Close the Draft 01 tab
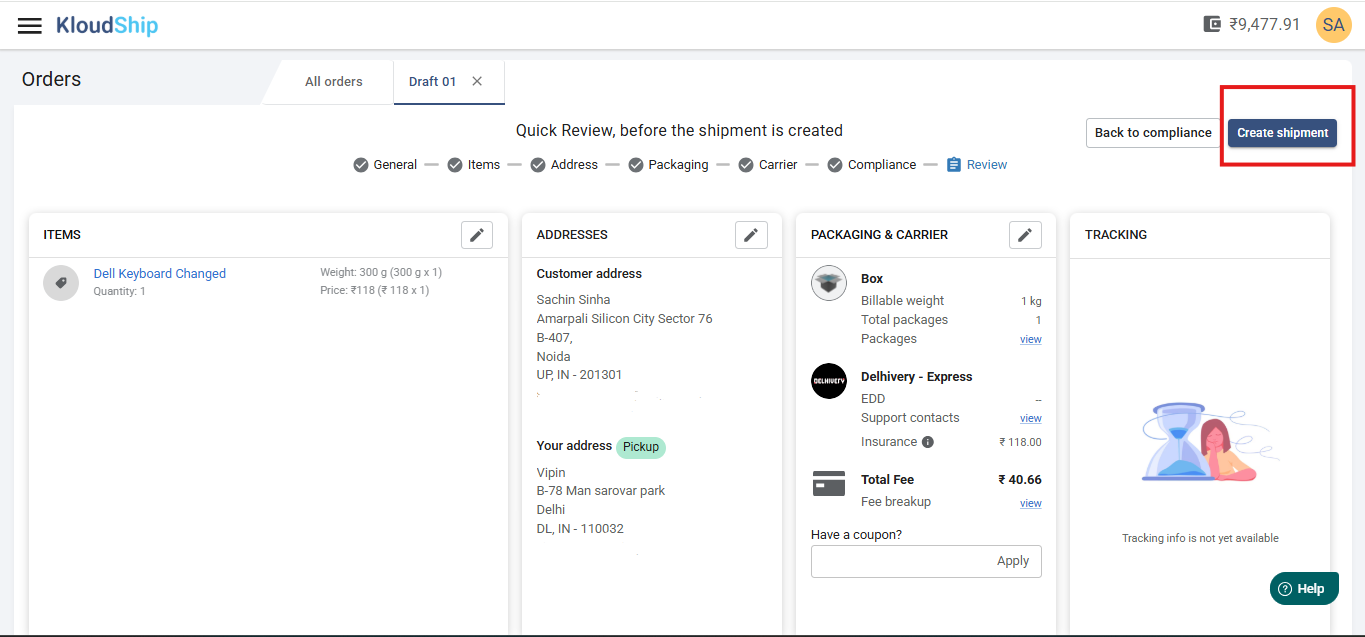This screenshot has height=637, width=1365. pyautogui.click(x=477, y=82)
